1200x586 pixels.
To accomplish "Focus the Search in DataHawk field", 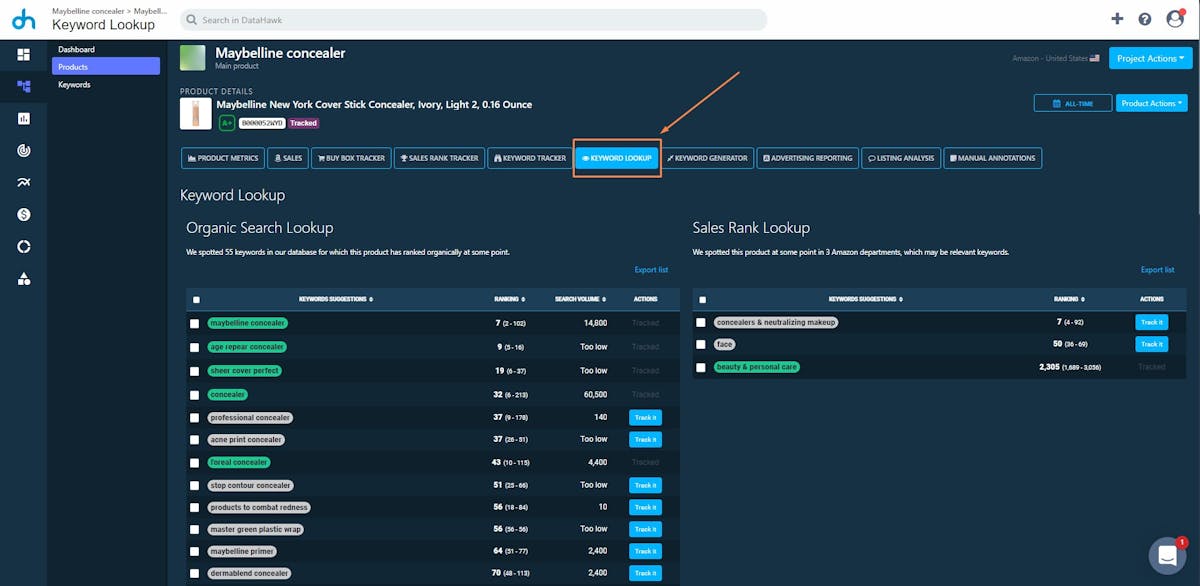I will tap(474, 20).
